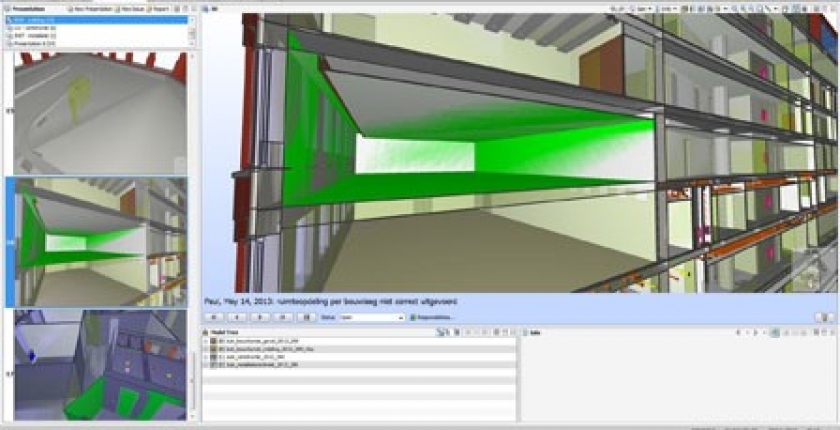The image size is (840, 430).
Task: Expand the second model in Model Tree
Action: [x=206, y=350]
